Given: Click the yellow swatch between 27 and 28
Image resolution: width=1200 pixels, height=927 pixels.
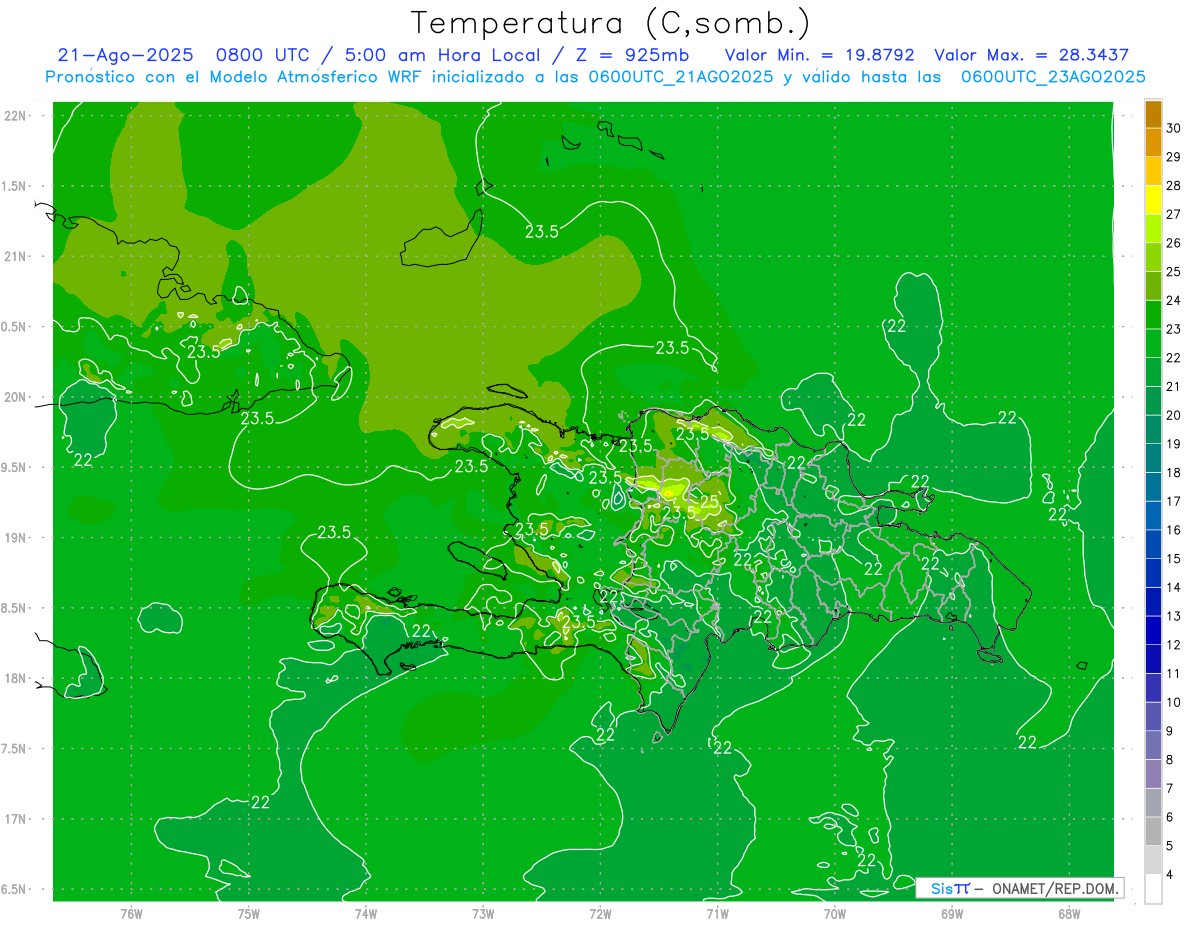Looking at the screenshot, I should (x=1153, y=200).
